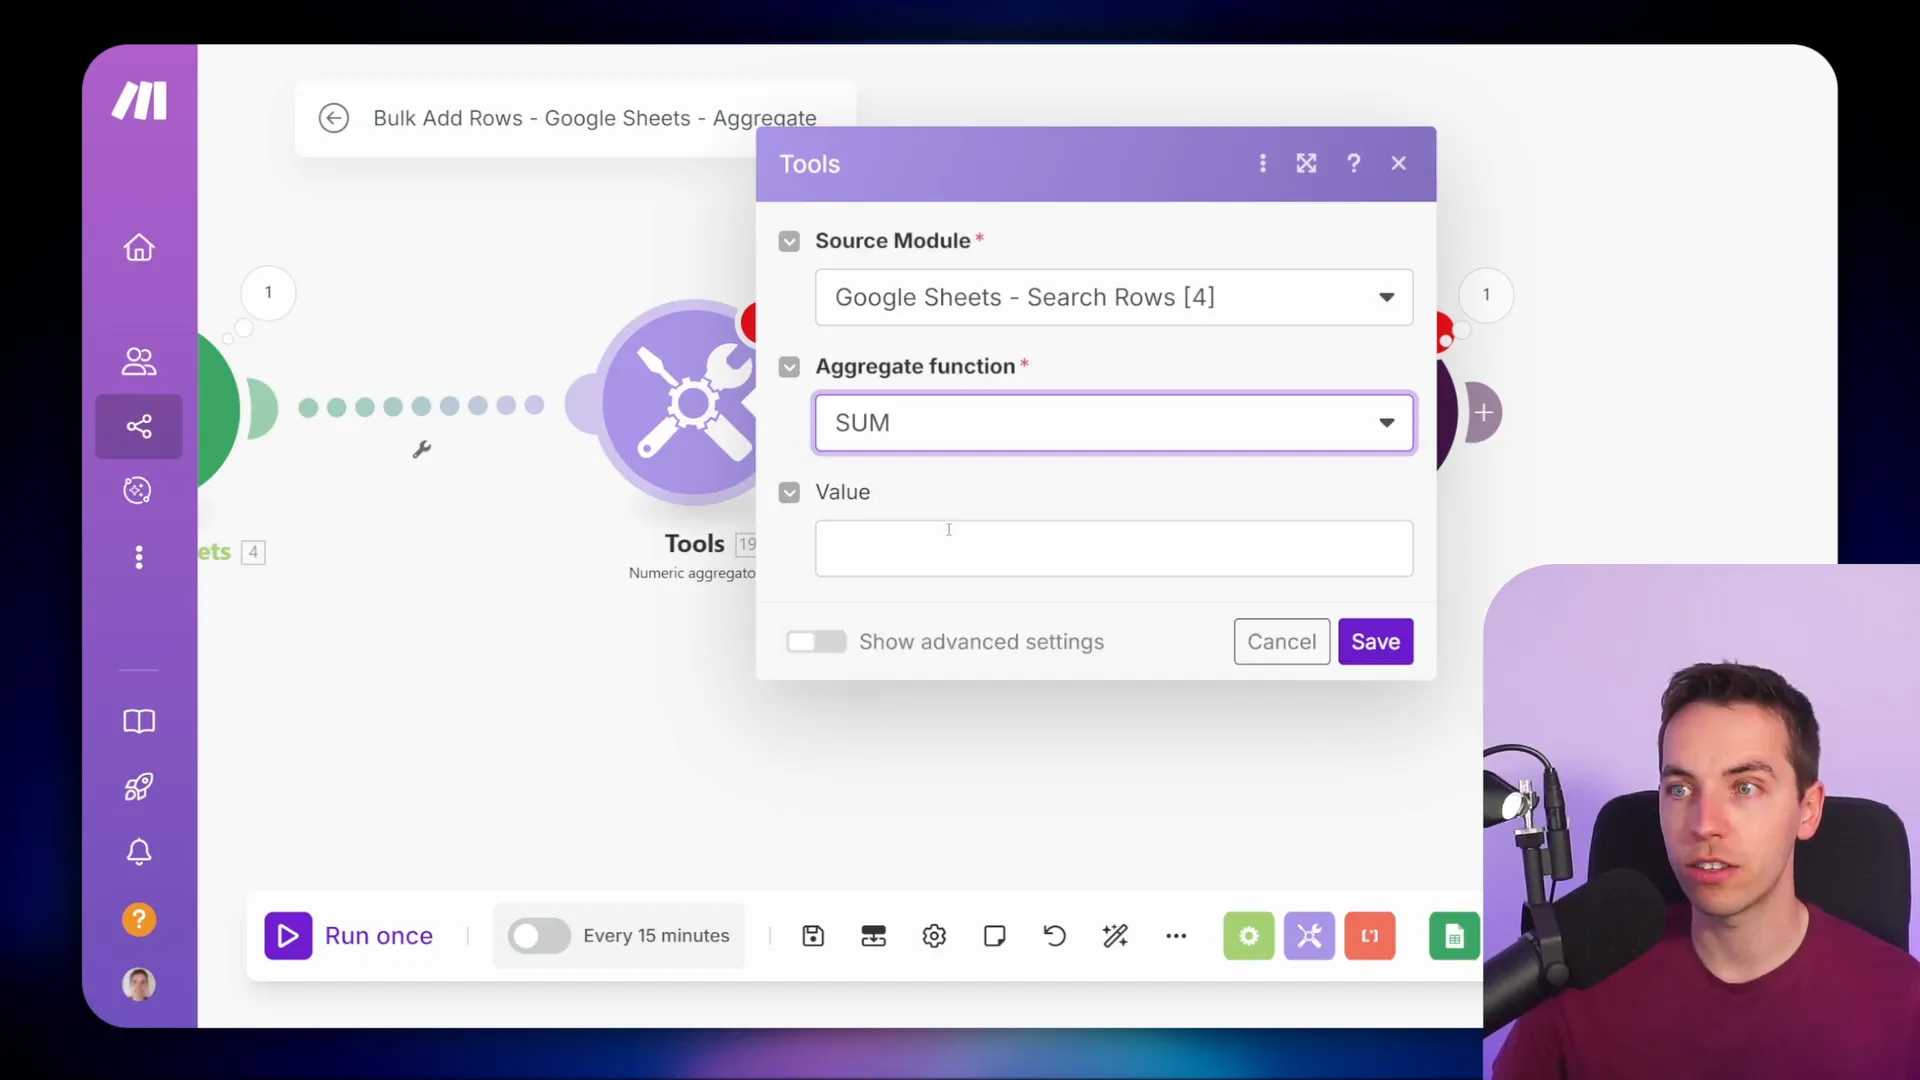
Task: Open the orange Help question mark icon
Action: tap(139, 919)
